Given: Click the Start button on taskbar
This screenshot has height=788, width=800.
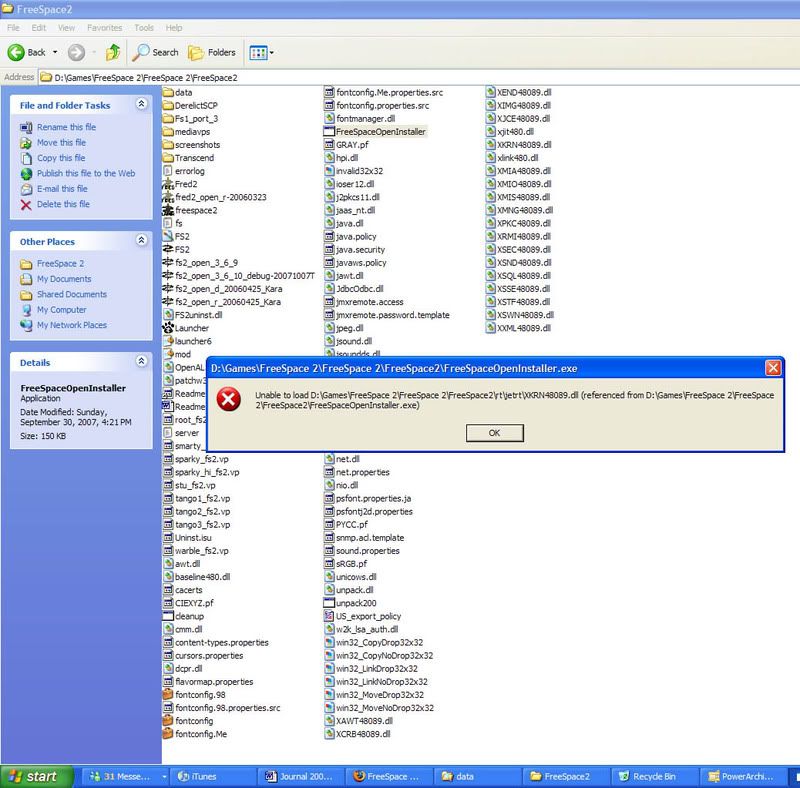Looking at the screenshot, I should pyautogui.click(x=36, y=776).
